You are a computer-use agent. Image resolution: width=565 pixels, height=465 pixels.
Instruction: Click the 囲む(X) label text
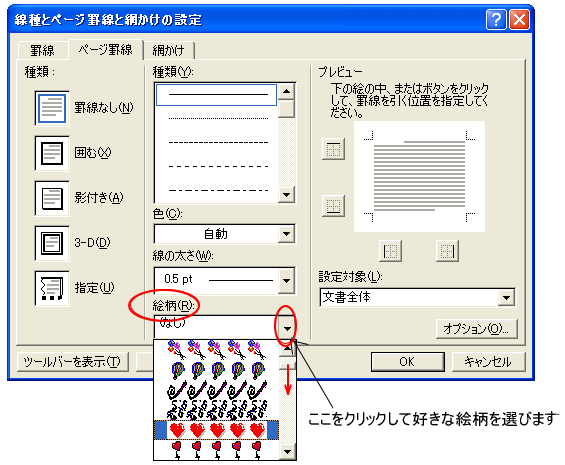(x=93, y=153)
